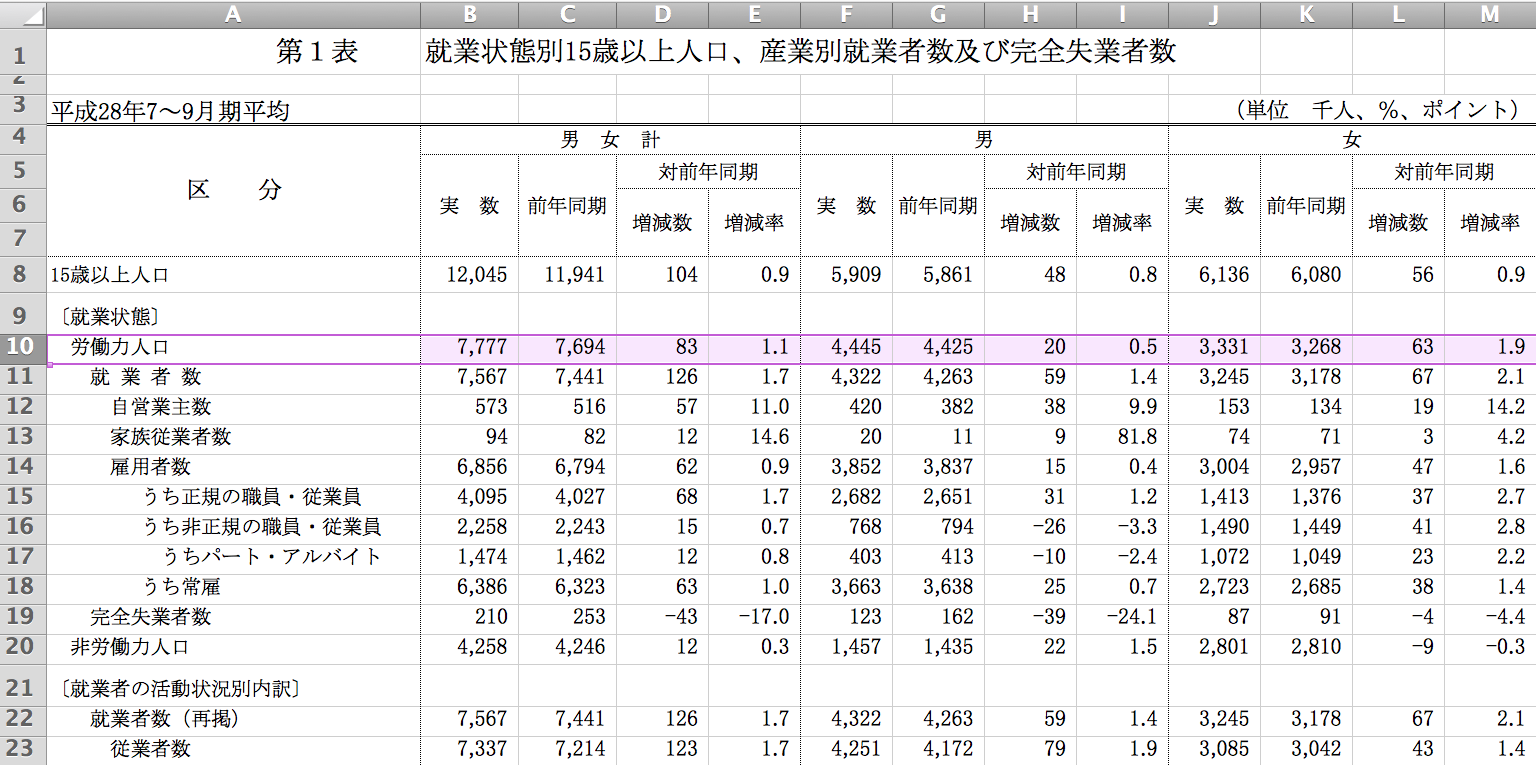Select the cell containing 6,386
The image size is (1536, 765).
(x=469, y=587)
